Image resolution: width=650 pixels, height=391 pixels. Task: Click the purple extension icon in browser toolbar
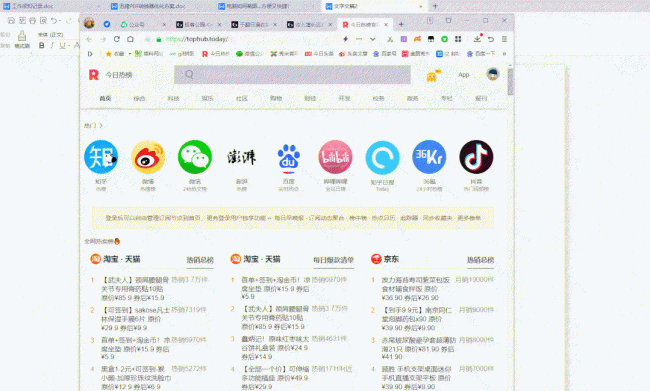(403, 39)
